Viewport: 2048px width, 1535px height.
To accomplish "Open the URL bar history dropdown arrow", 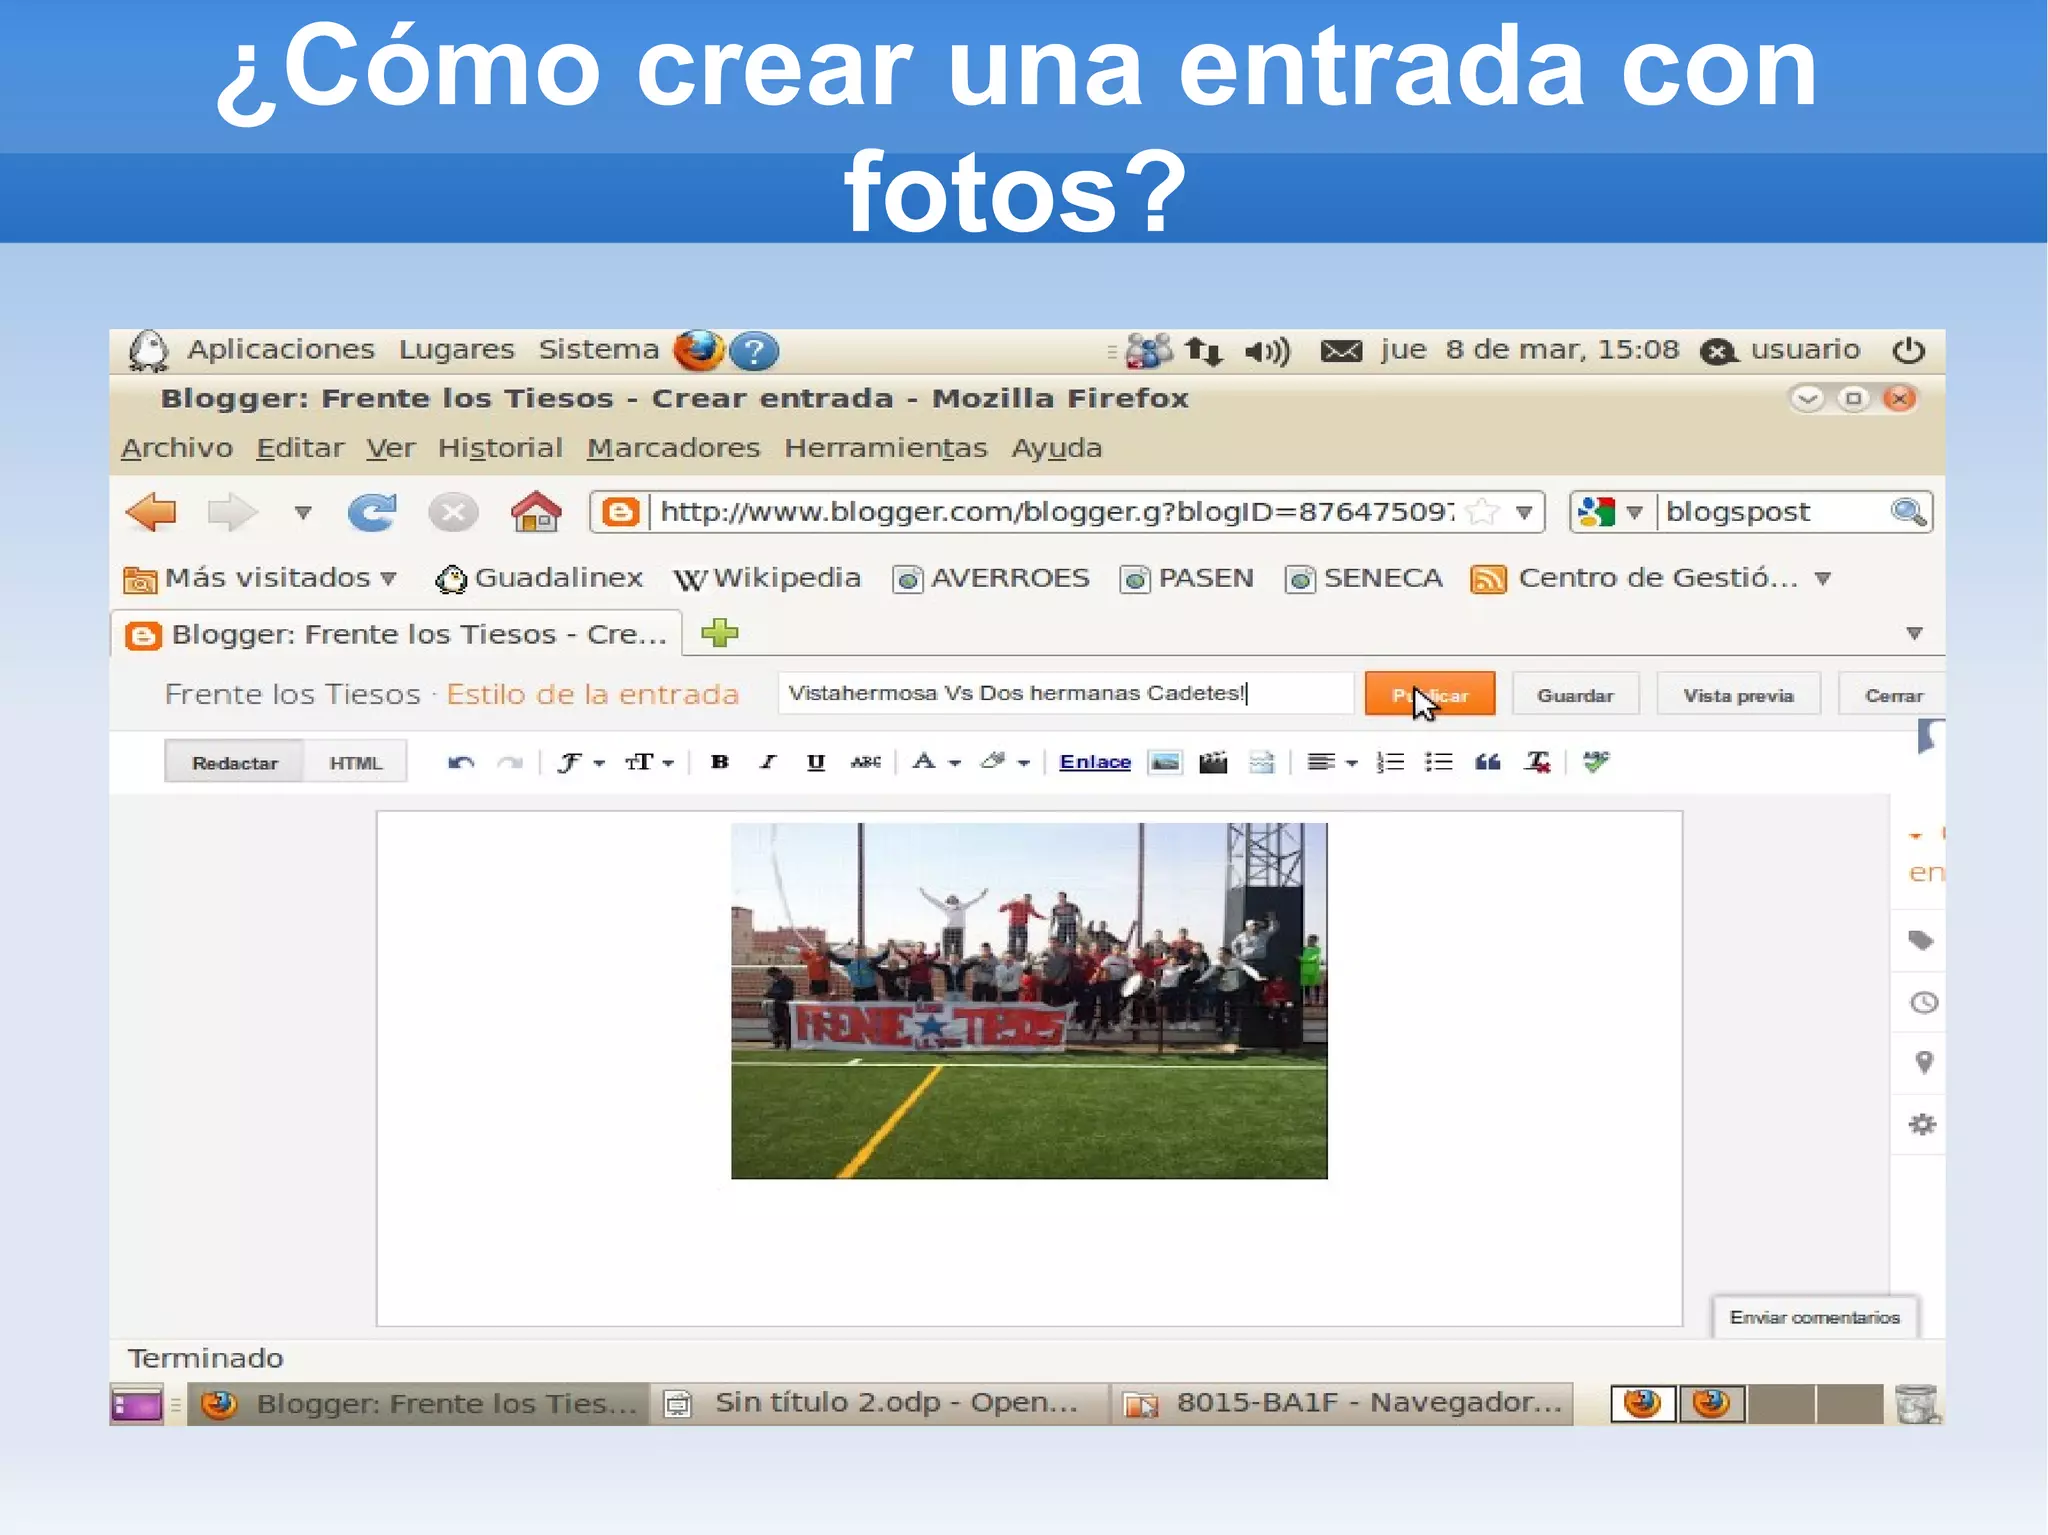I will pos(1524,513).
